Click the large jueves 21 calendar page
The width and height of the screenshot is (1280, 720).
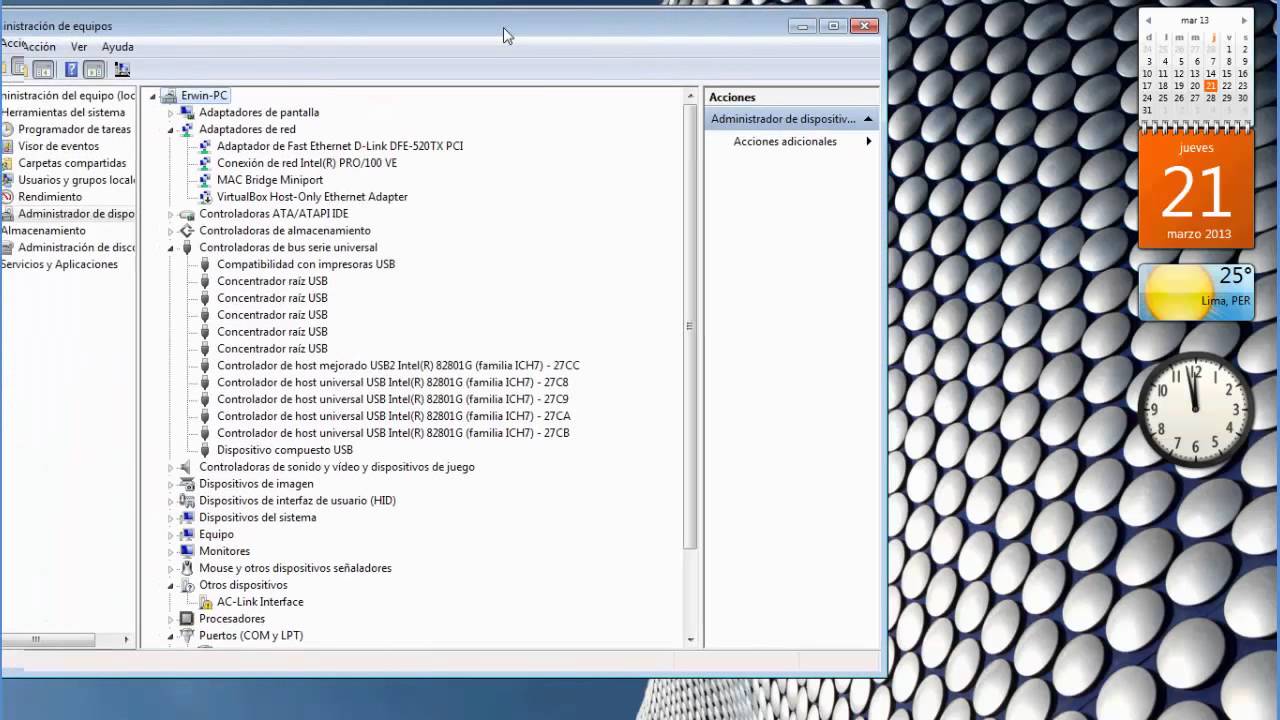tap(1196, 190)
